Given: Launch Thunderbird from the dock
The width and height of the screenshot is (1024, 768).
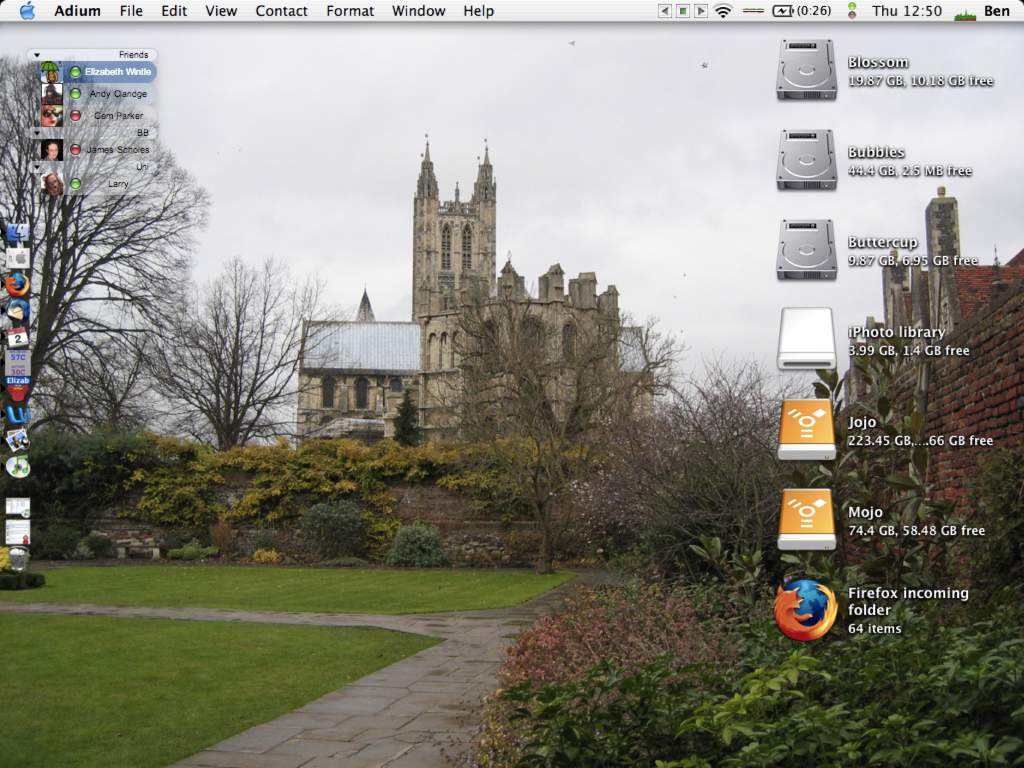Looking at the screenshot, I should point(17,311).
